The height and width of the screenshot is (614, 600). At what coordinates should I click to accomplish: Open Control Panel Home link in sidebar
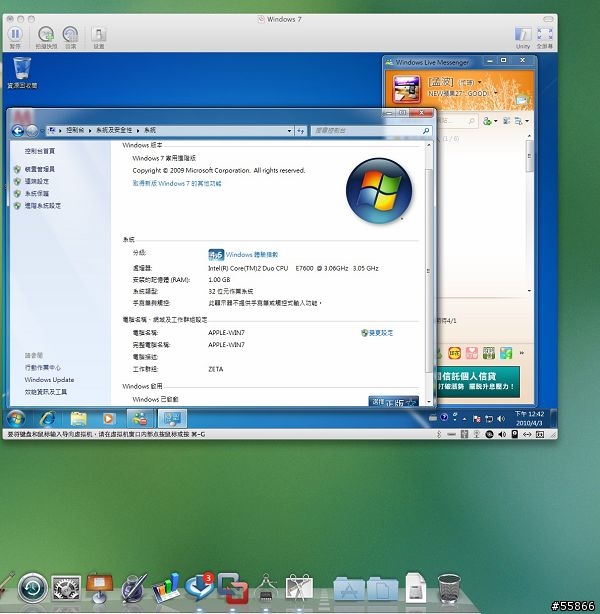click(x=40, y=151)
